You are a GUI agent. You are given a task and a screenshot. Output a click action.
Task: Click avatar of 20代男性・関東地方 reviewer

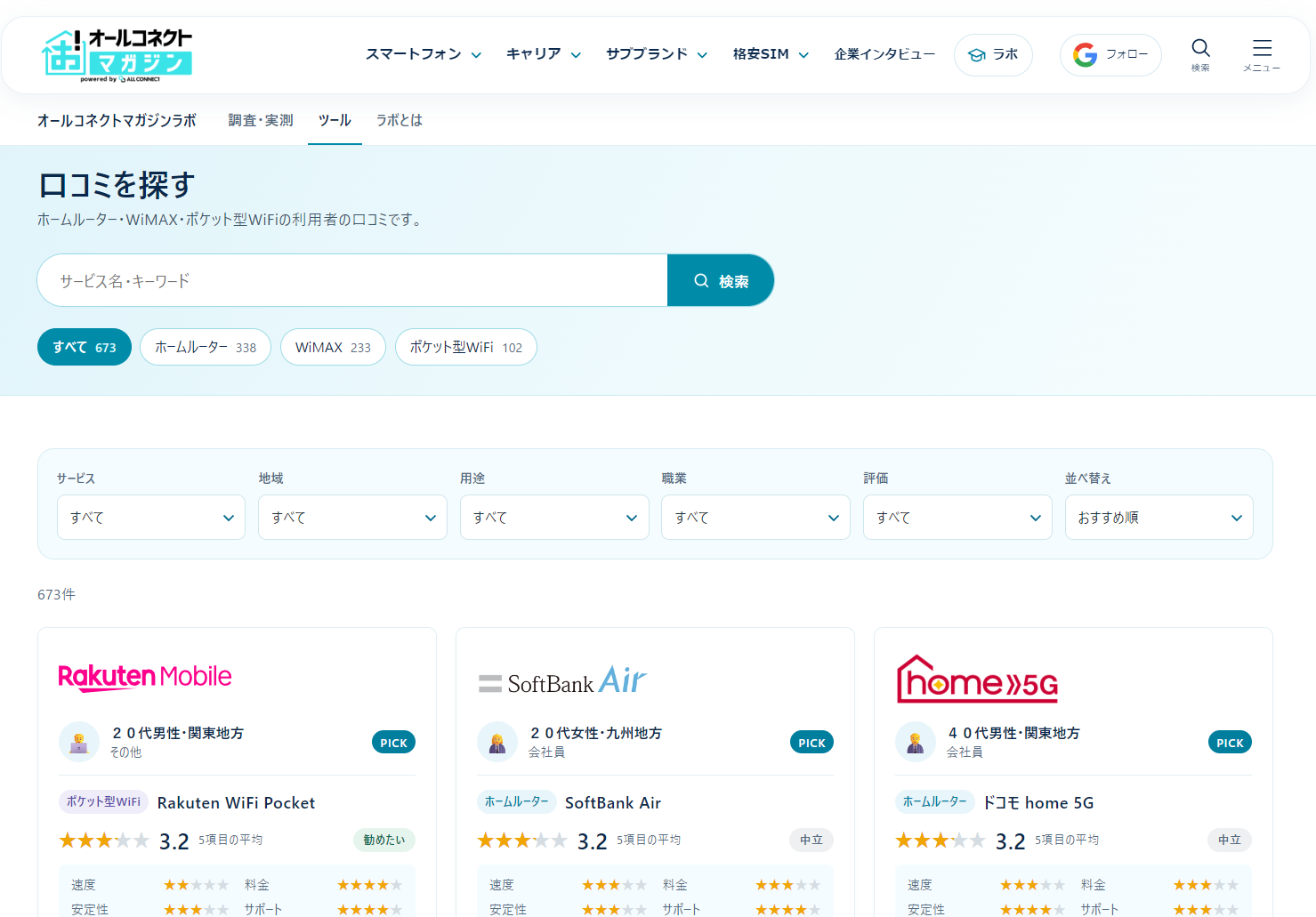tap(79, 742)
